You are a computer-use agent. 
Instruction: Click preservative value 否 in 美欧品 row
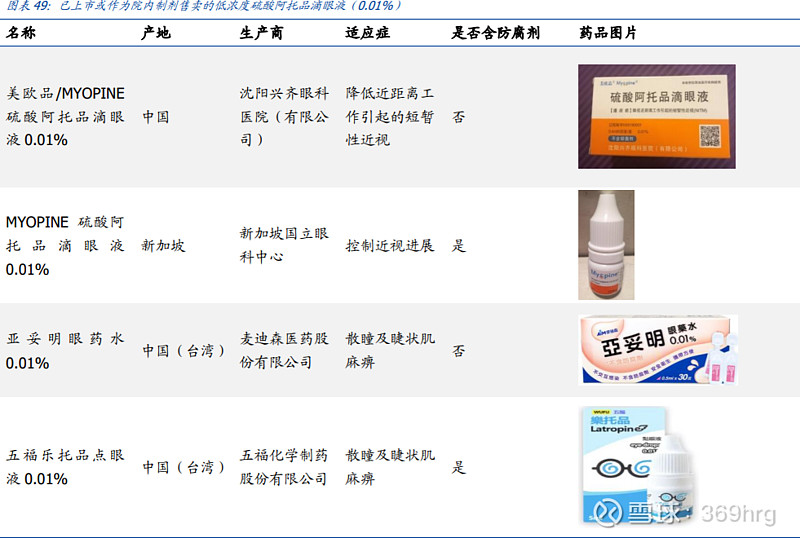pos(458,117)
